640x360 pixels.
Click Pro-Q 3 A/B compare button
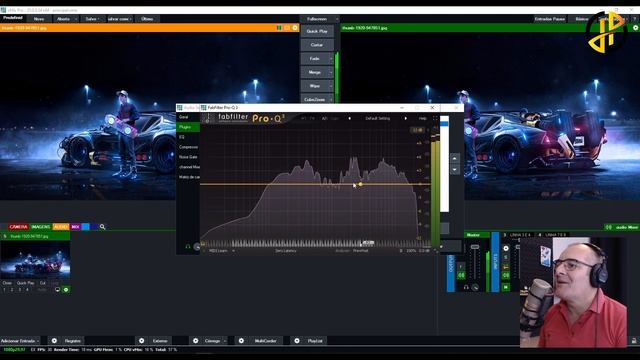point(324,118)
